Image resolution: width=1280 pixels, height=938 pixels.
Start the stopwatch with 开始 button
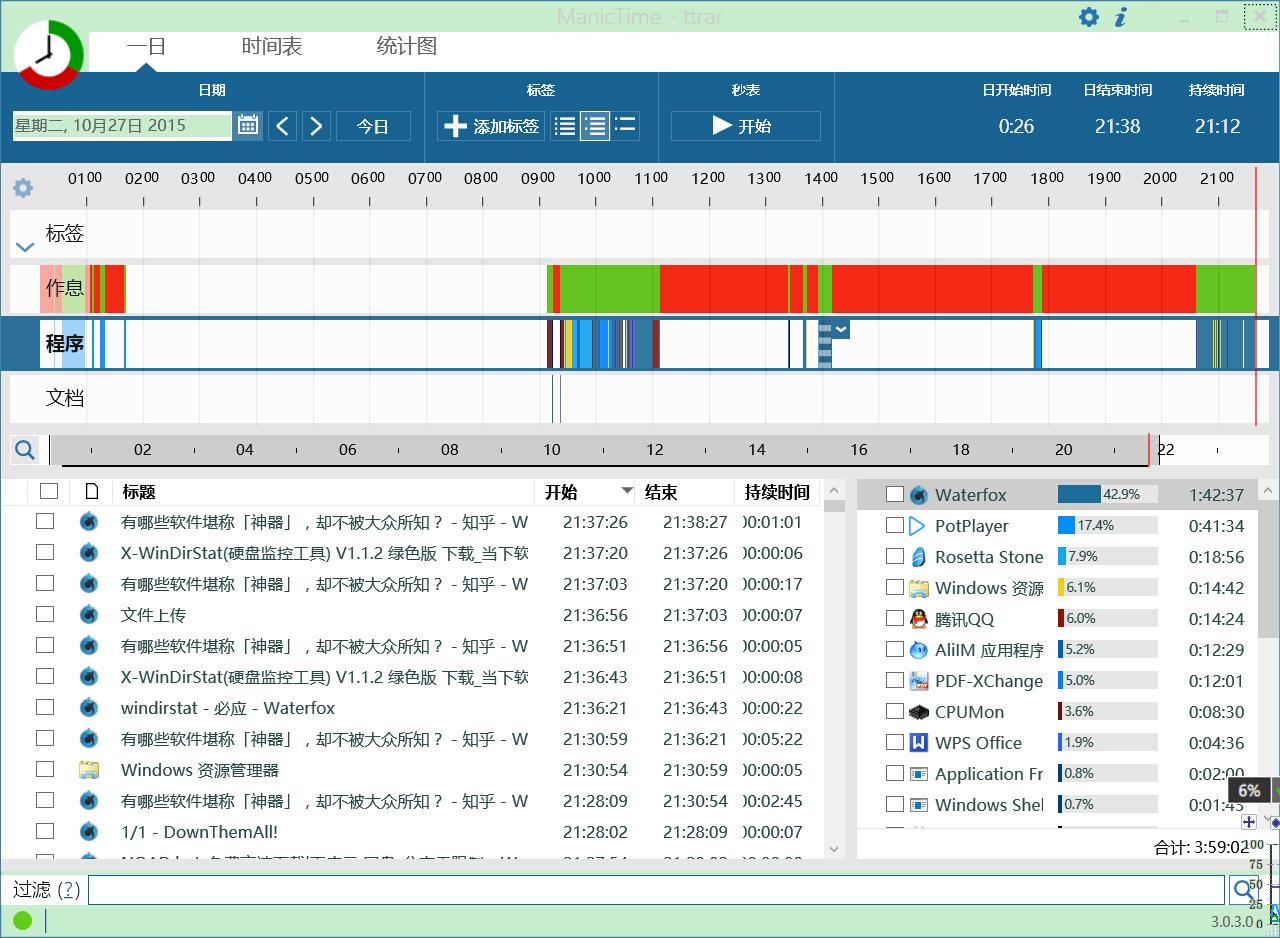(745, 126)
